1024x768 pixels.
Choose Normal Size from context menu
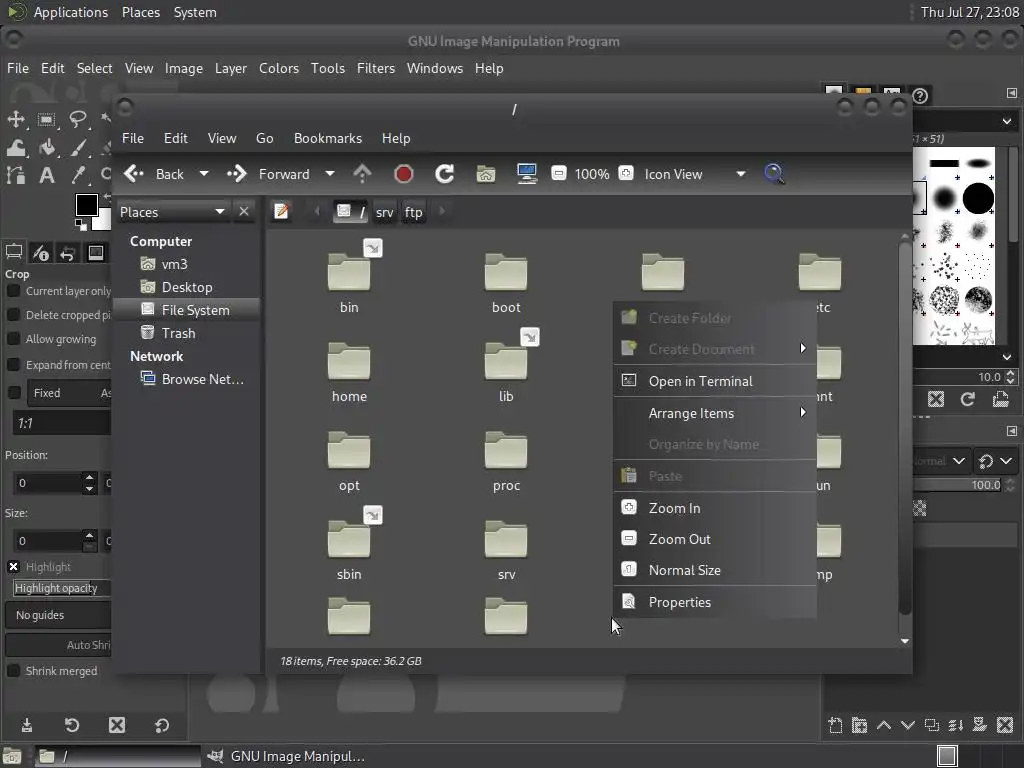click(715, 570)
